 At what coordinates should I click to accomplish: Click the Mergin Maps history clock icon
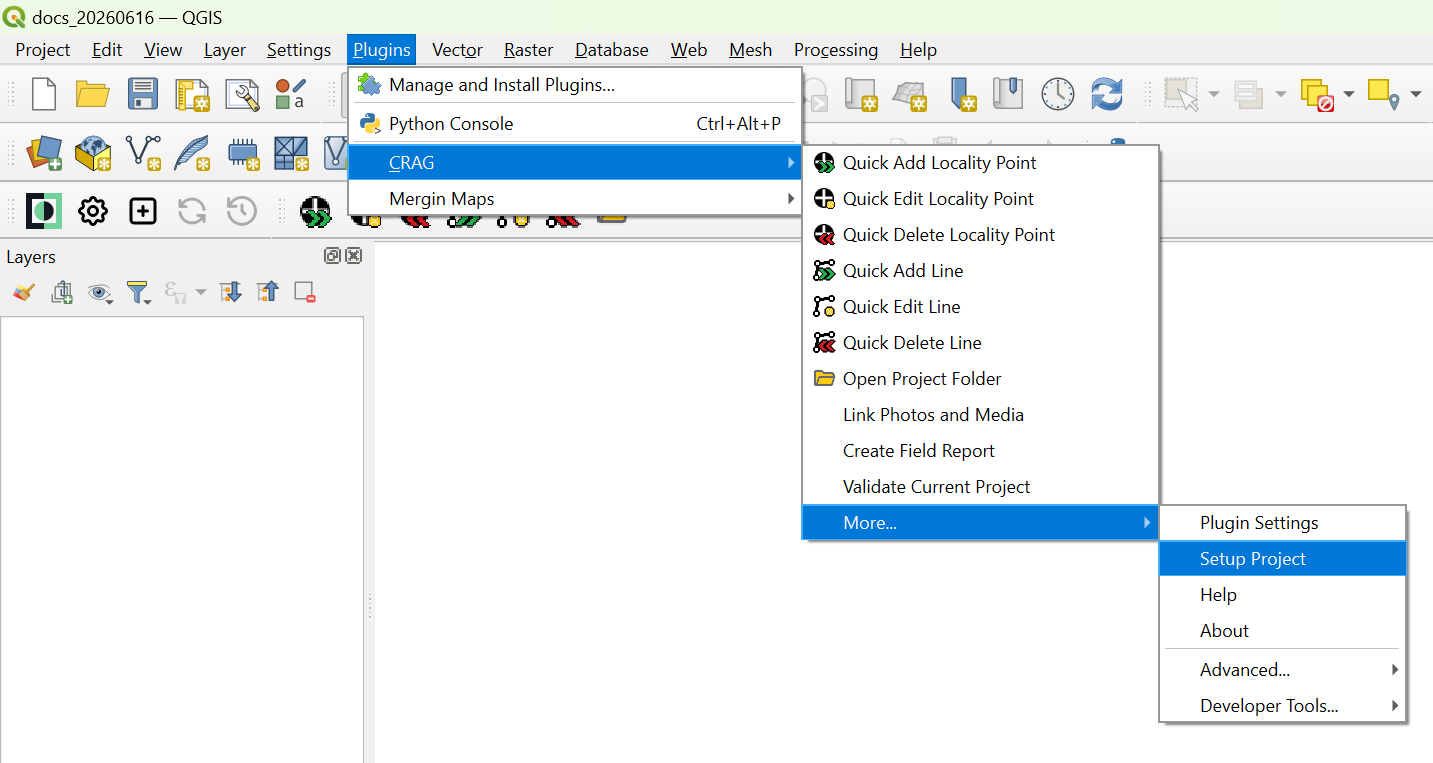point(242,211)
